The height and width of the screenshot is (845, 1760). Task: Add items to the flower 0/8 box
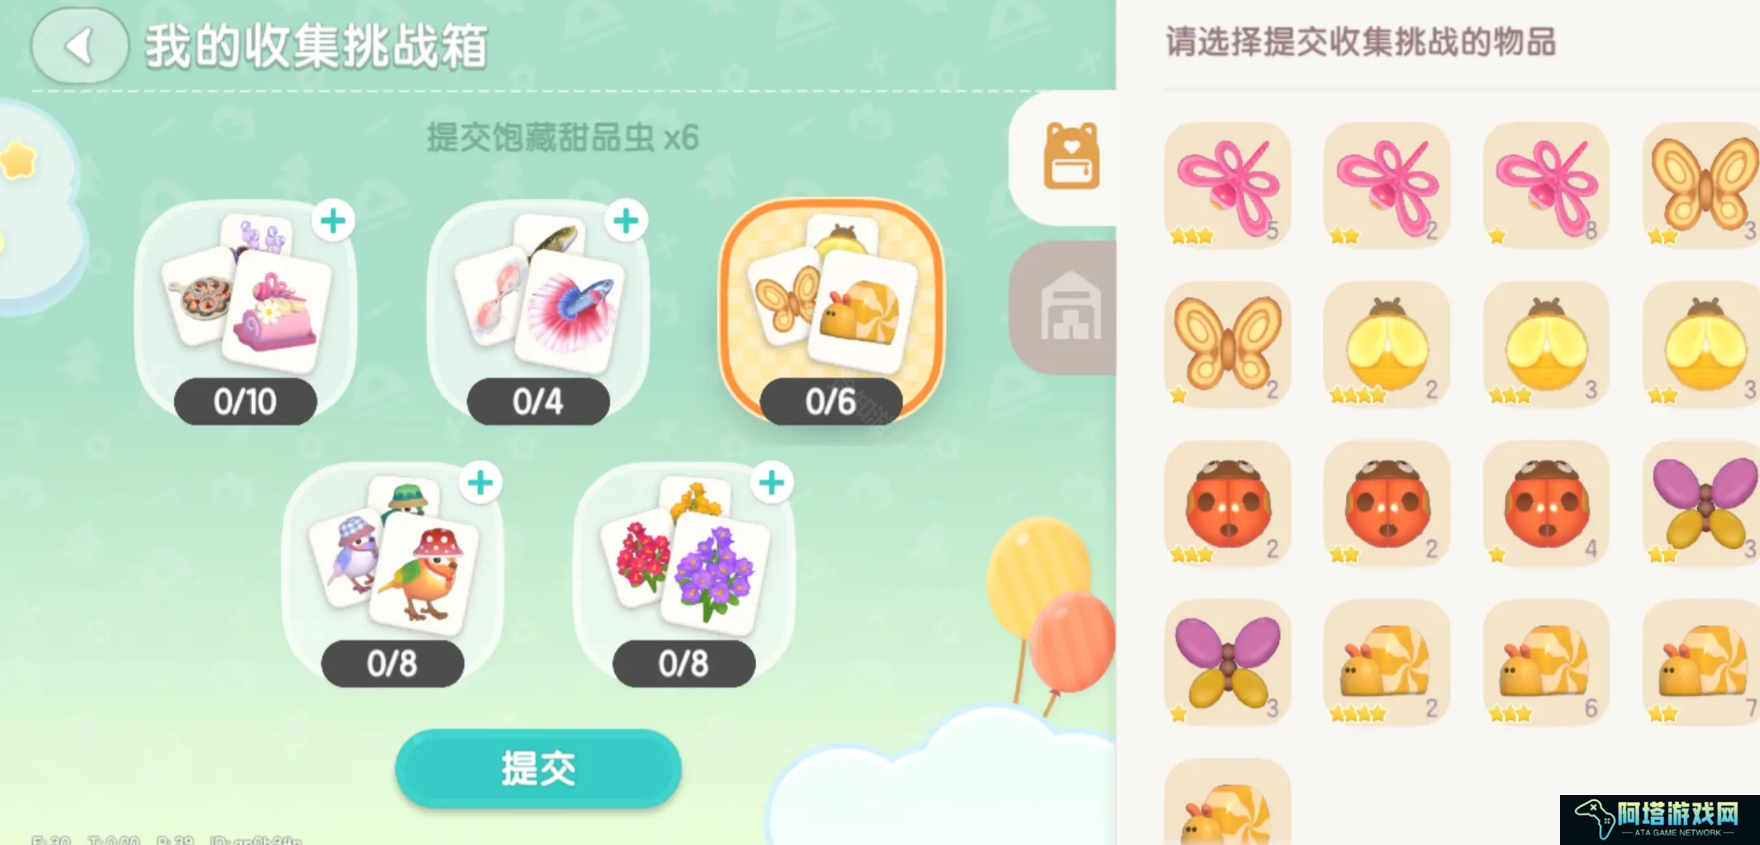click(771, 483)
